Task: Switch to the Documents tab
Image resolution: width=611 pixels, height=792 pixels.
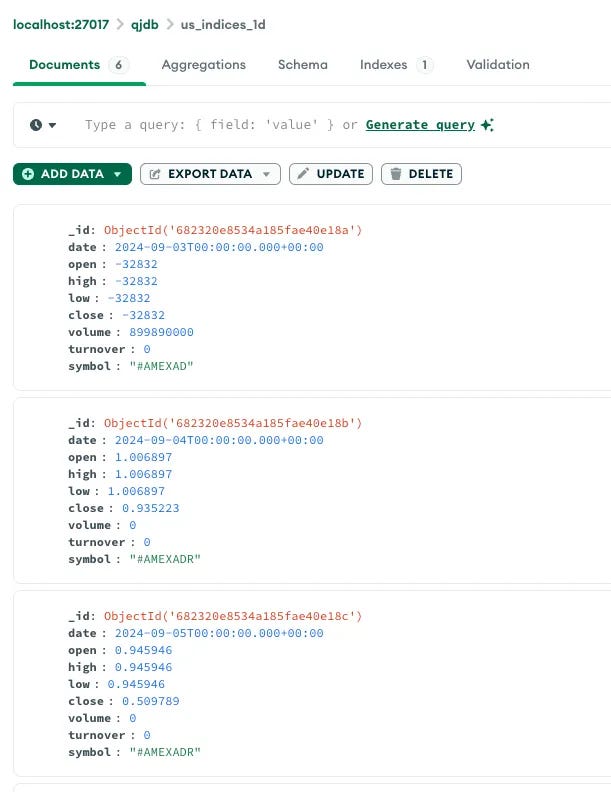Action: [x=79, y=65]
